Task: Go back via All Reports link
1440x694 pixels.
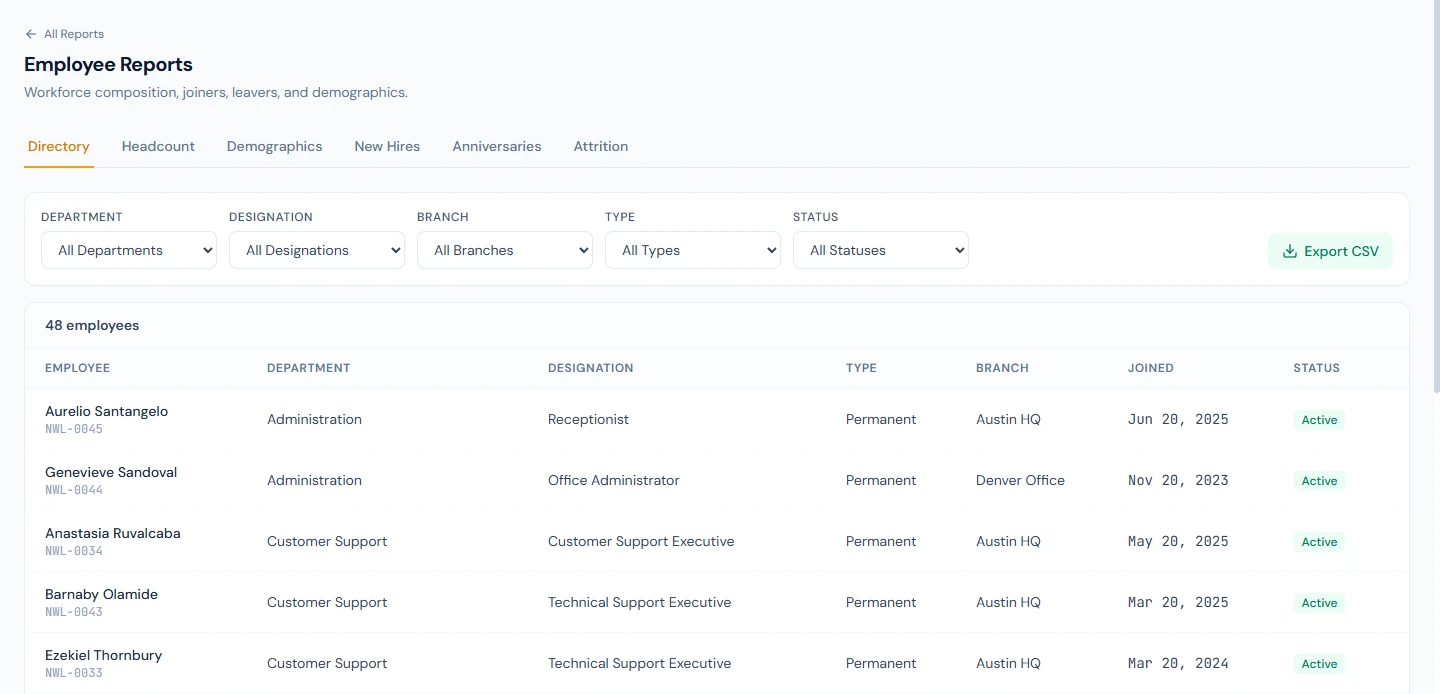Action: pos(65,34)
